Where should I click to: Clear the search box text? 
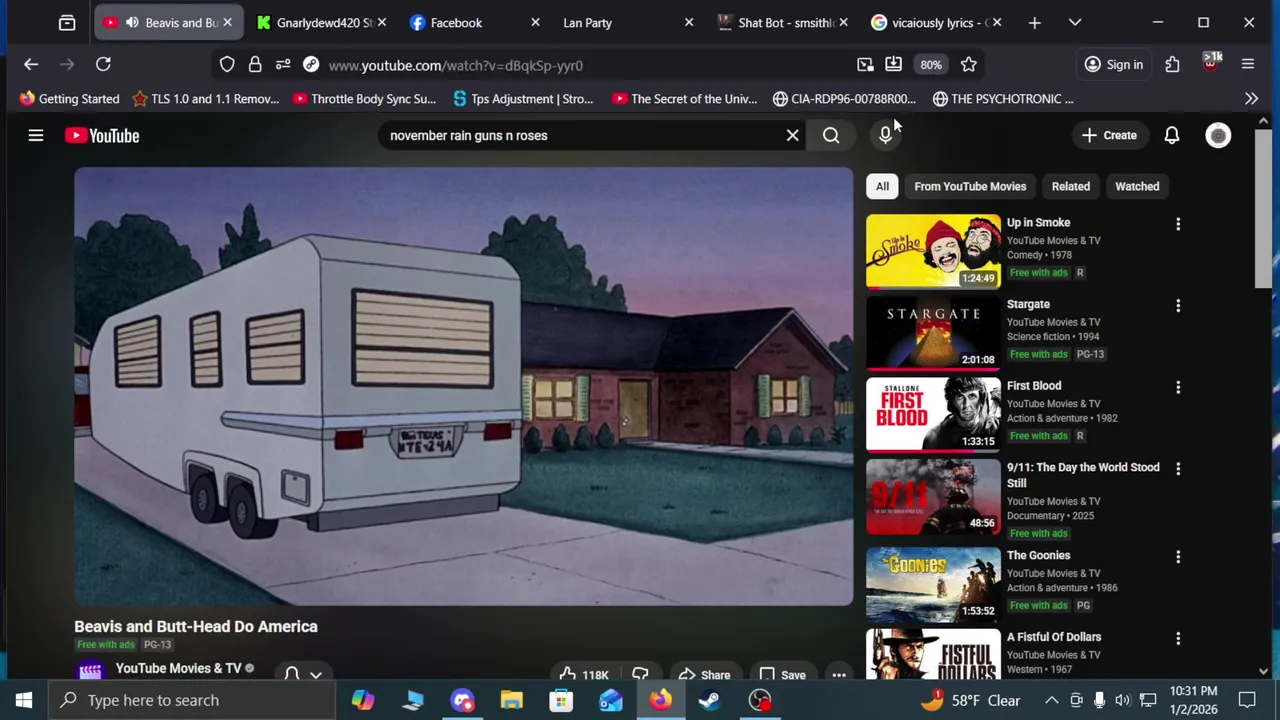[792, 135]
